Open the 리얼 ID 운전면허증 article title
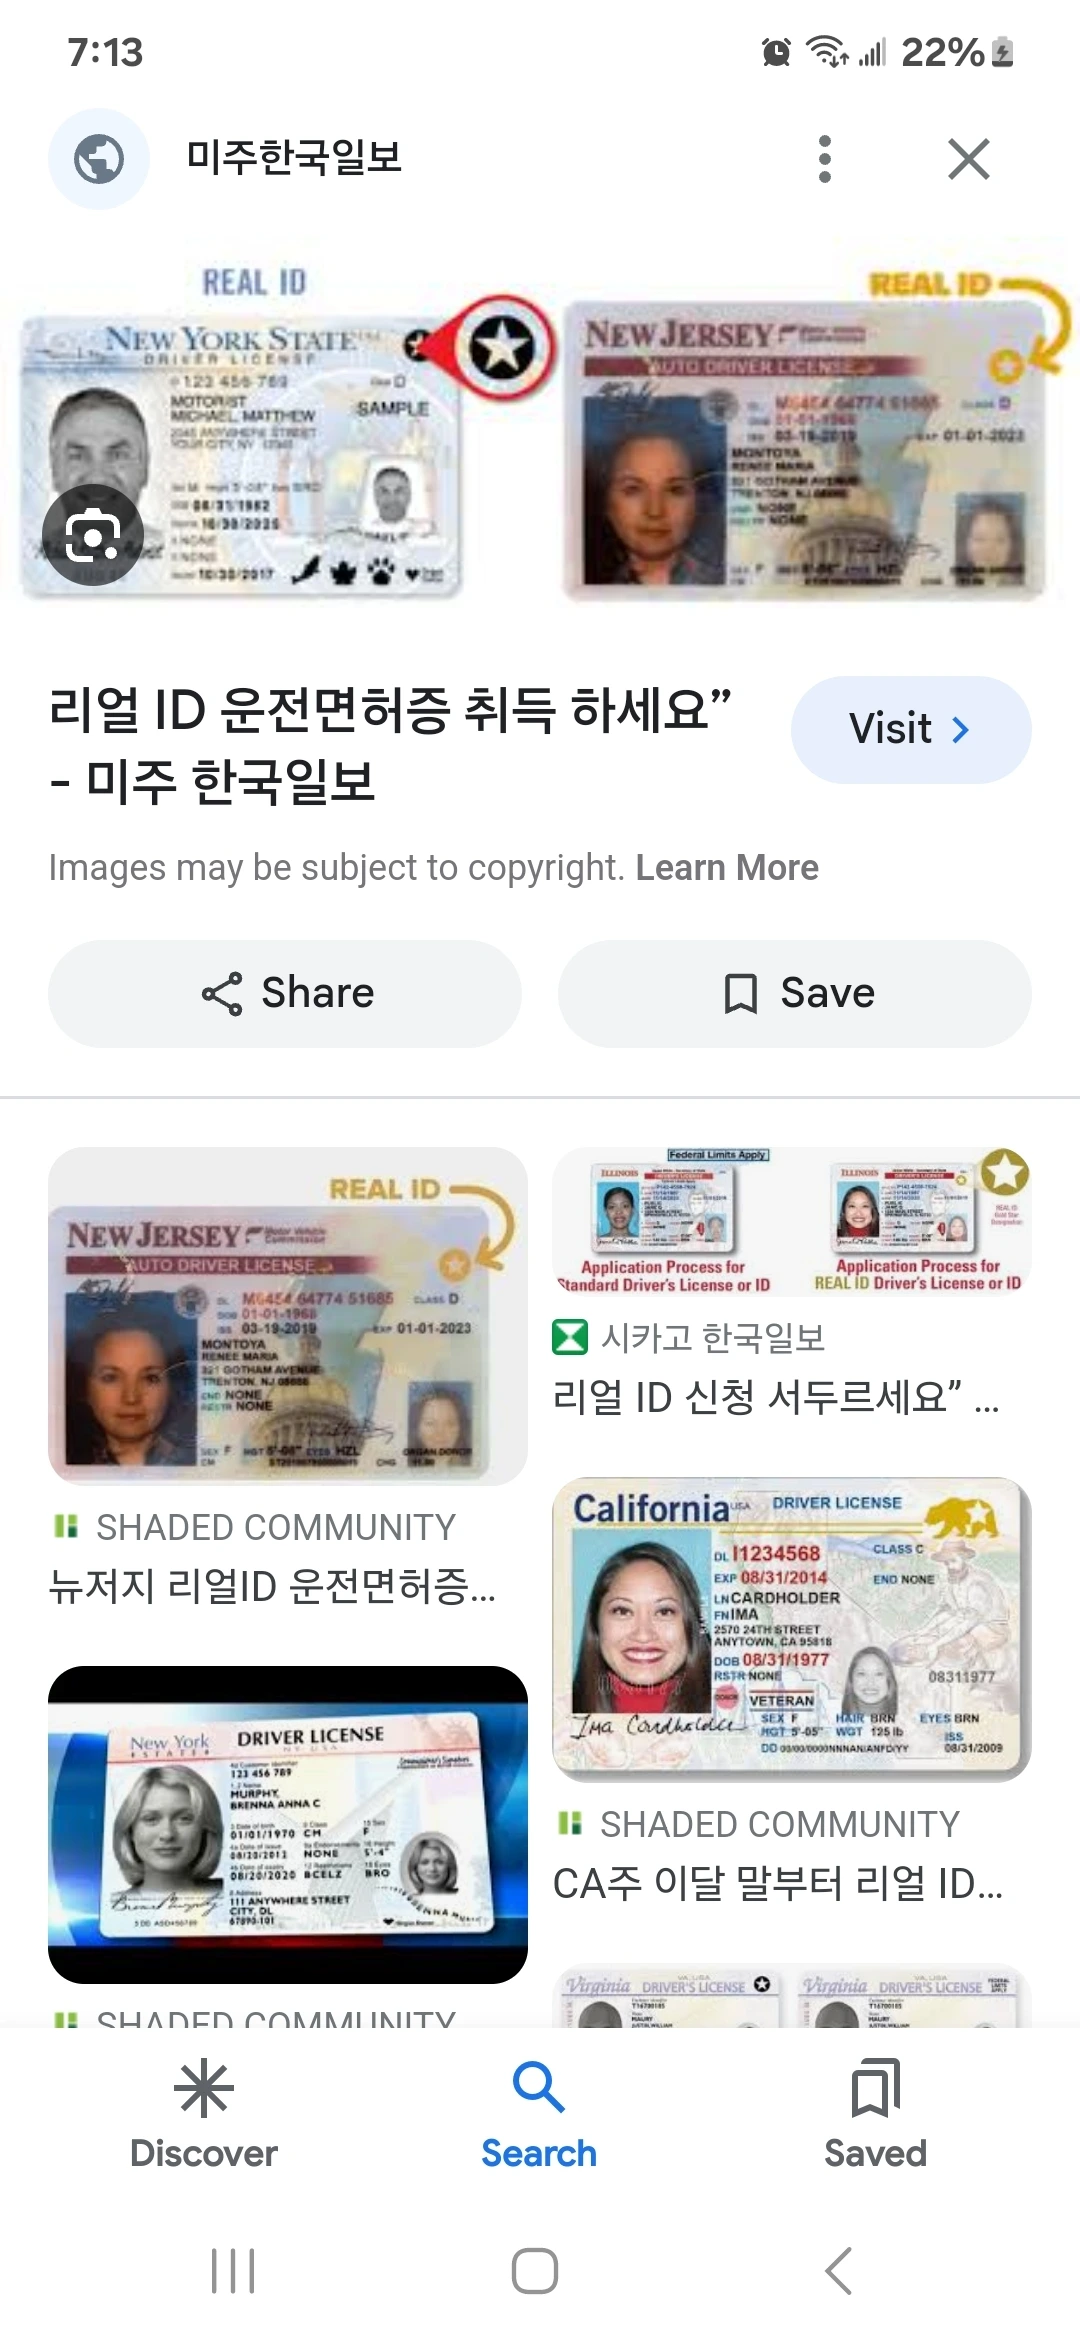Viewport: 1080px width, 2340px height. click(x=391, y=745)
